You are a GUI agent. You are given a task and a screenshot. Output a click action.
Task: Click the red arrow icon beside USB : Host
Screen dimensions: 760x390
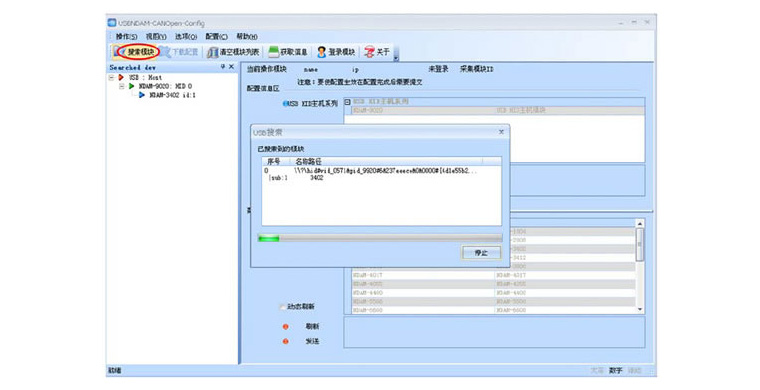tap(121, 78)
